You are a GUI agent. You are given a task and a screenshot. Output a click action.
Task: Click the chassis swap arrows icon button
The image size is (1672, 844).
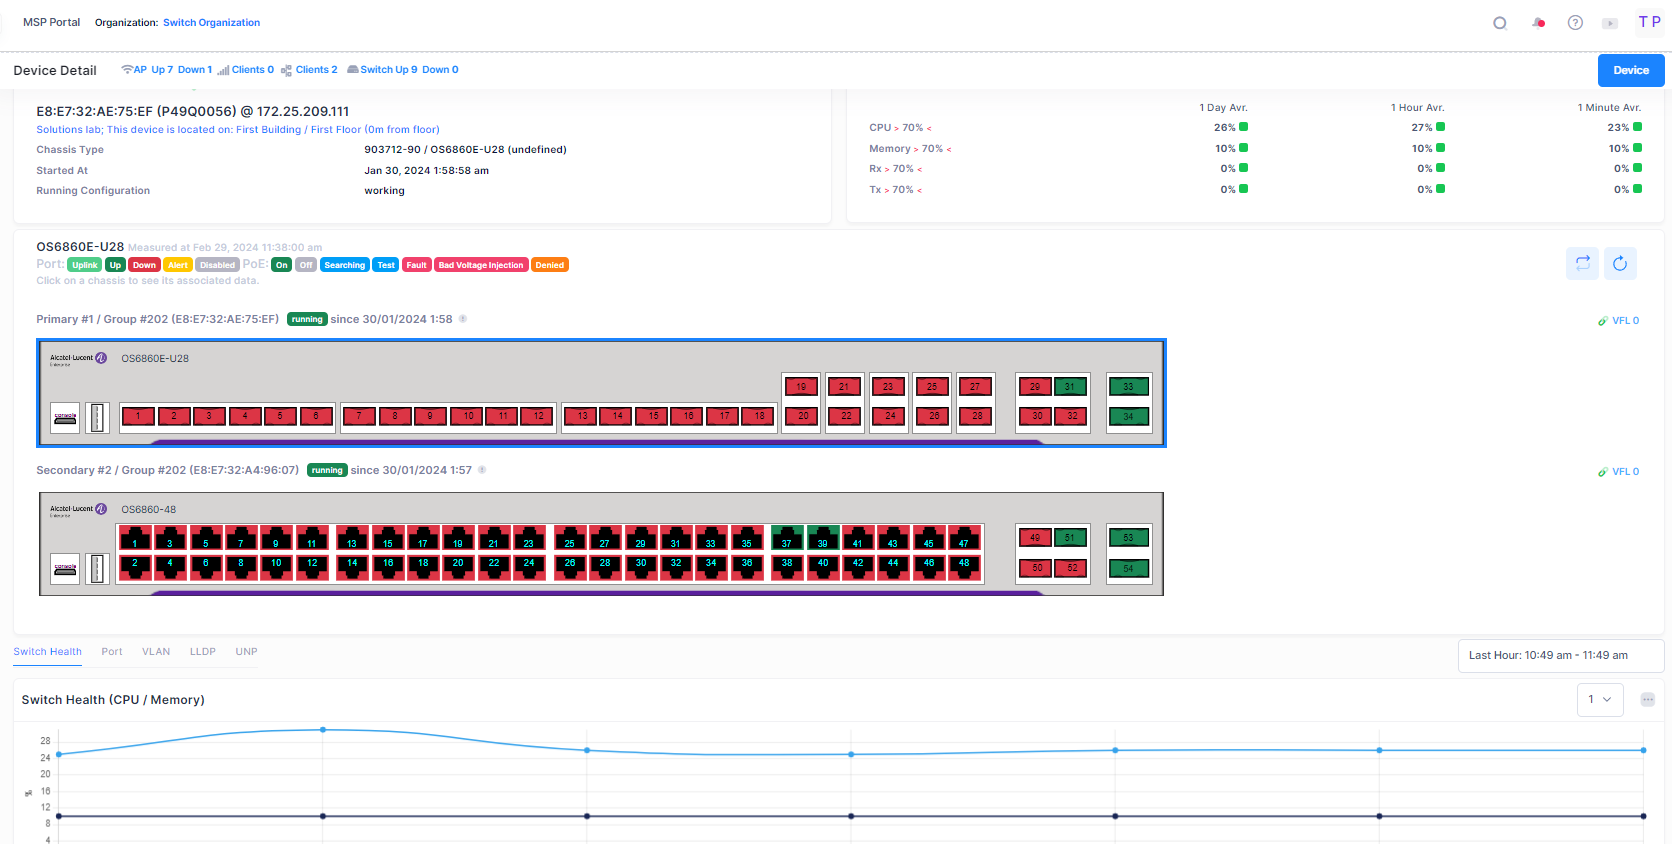pyautogui.click(x=1582, y=263)
